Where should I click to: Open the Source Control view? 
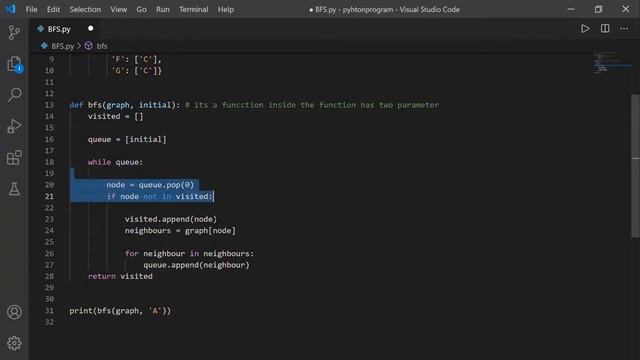(14, 33)
